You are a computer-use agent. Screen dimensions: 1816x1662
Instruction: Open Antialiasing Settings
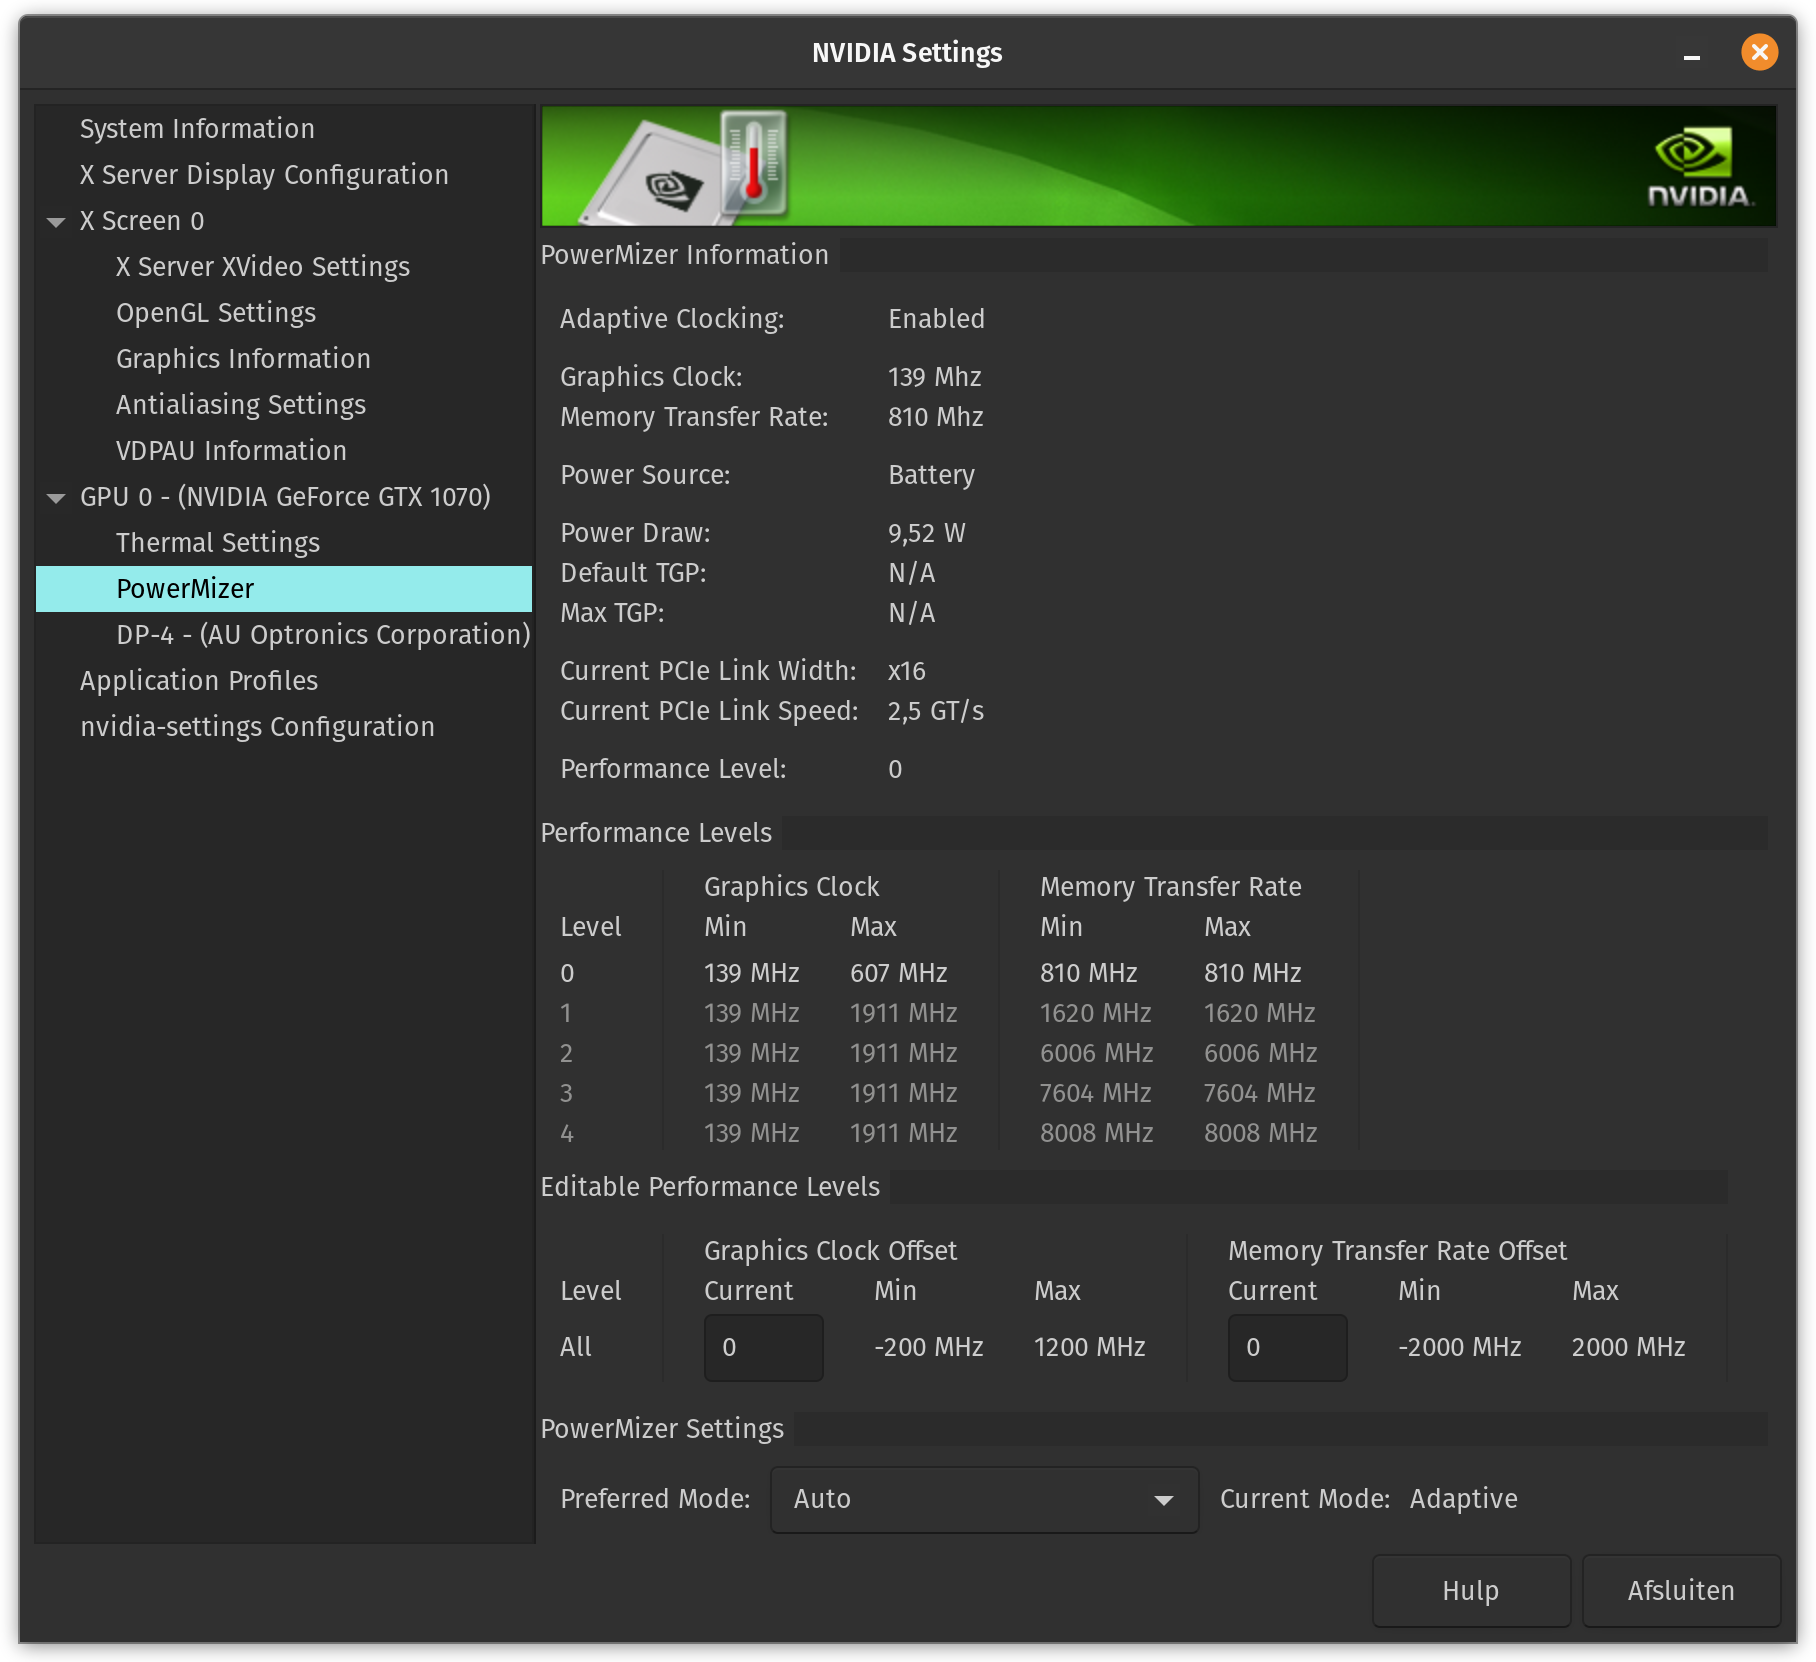[241, 405]
